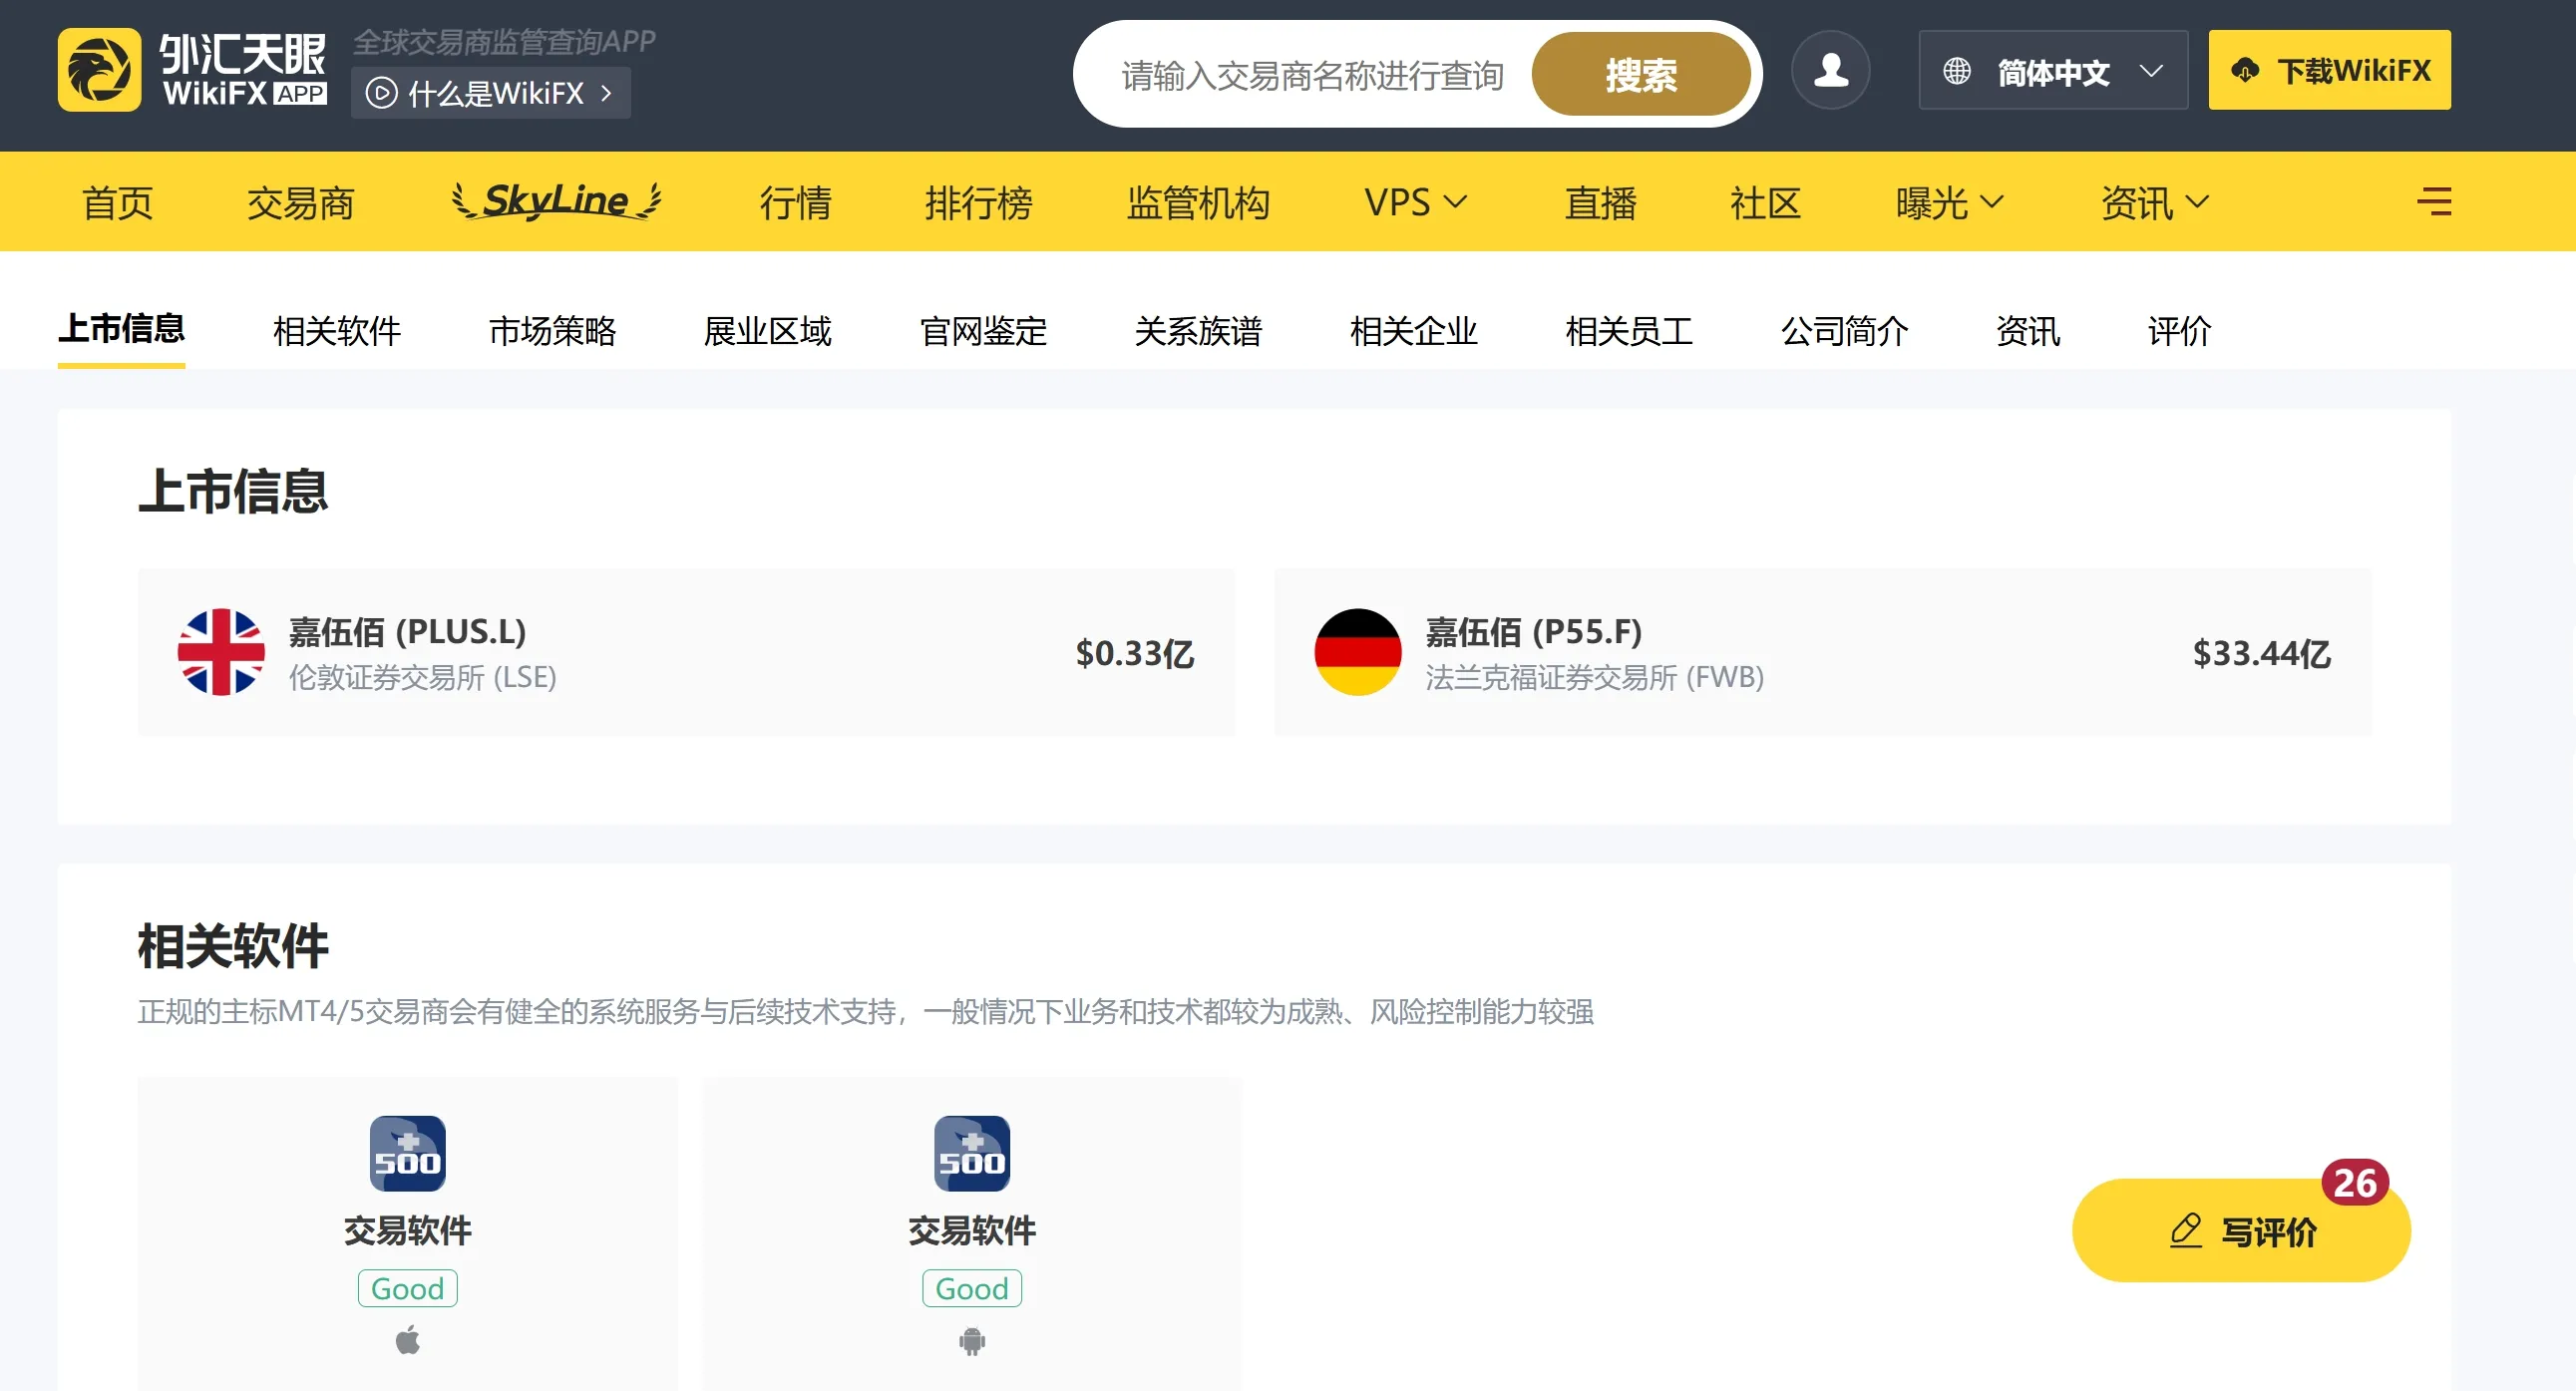Switch to the 资讯 tab under navigation
Viewport: 2576px width, 1391px height.
coord(2028,331)
